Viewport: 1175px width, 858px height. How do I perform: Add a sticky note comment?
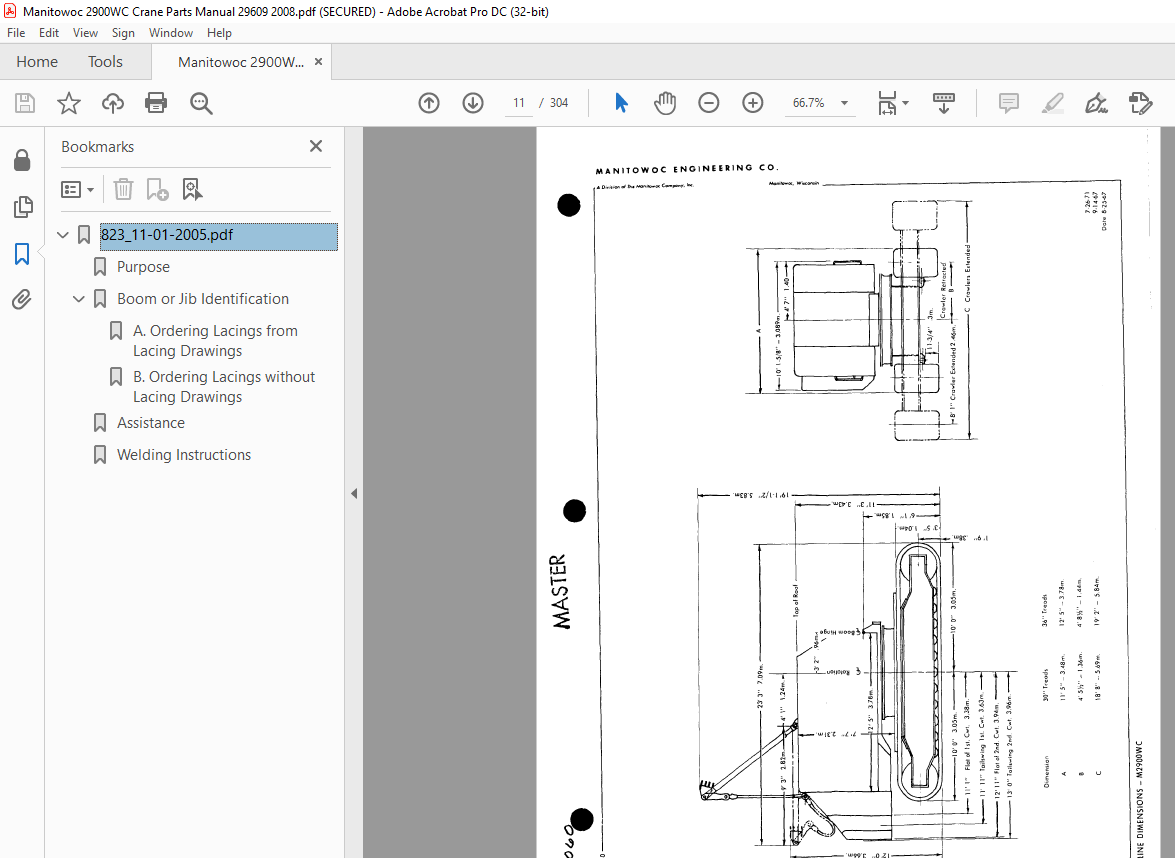point(1009,103)
